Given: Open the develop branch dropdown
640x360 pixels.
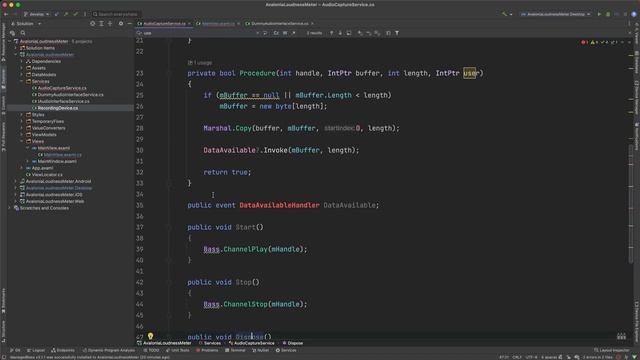Looking at the screenshot, I should coord(36,14).
